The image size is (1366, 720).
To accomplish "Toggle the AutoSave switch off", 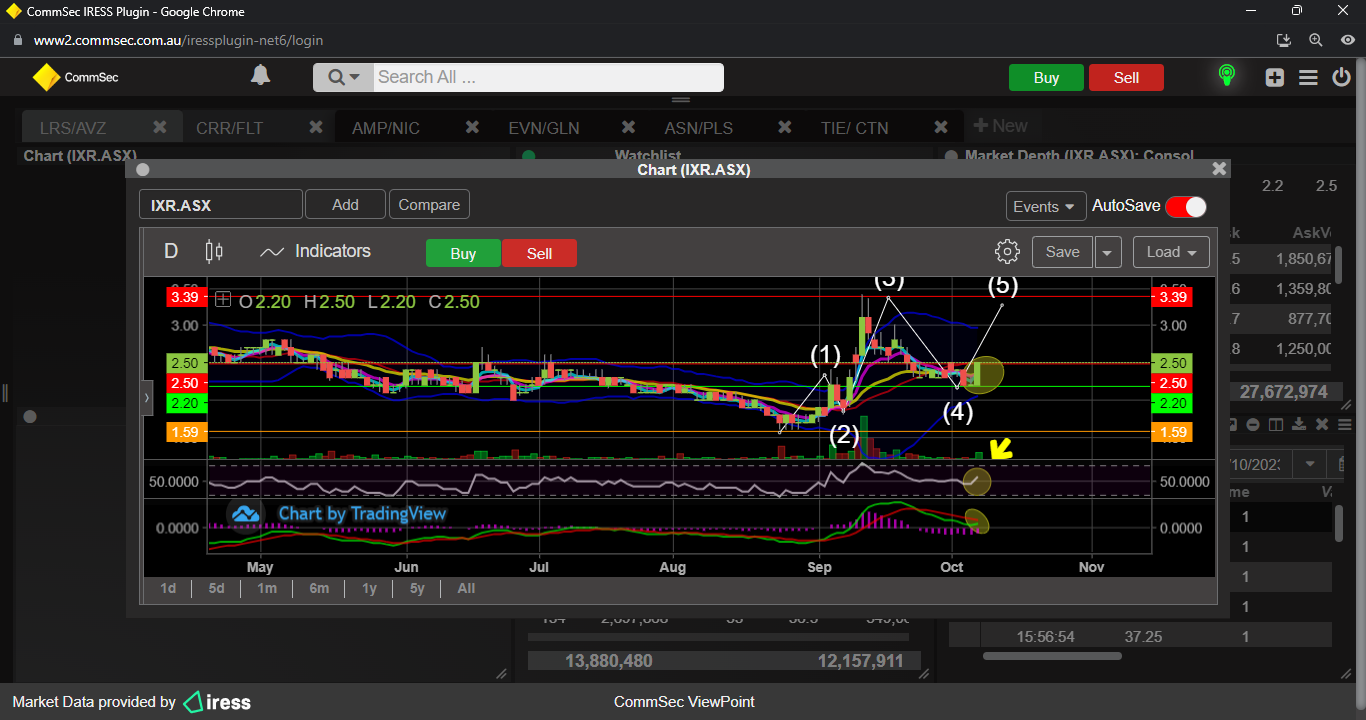I will (1186, 206).
